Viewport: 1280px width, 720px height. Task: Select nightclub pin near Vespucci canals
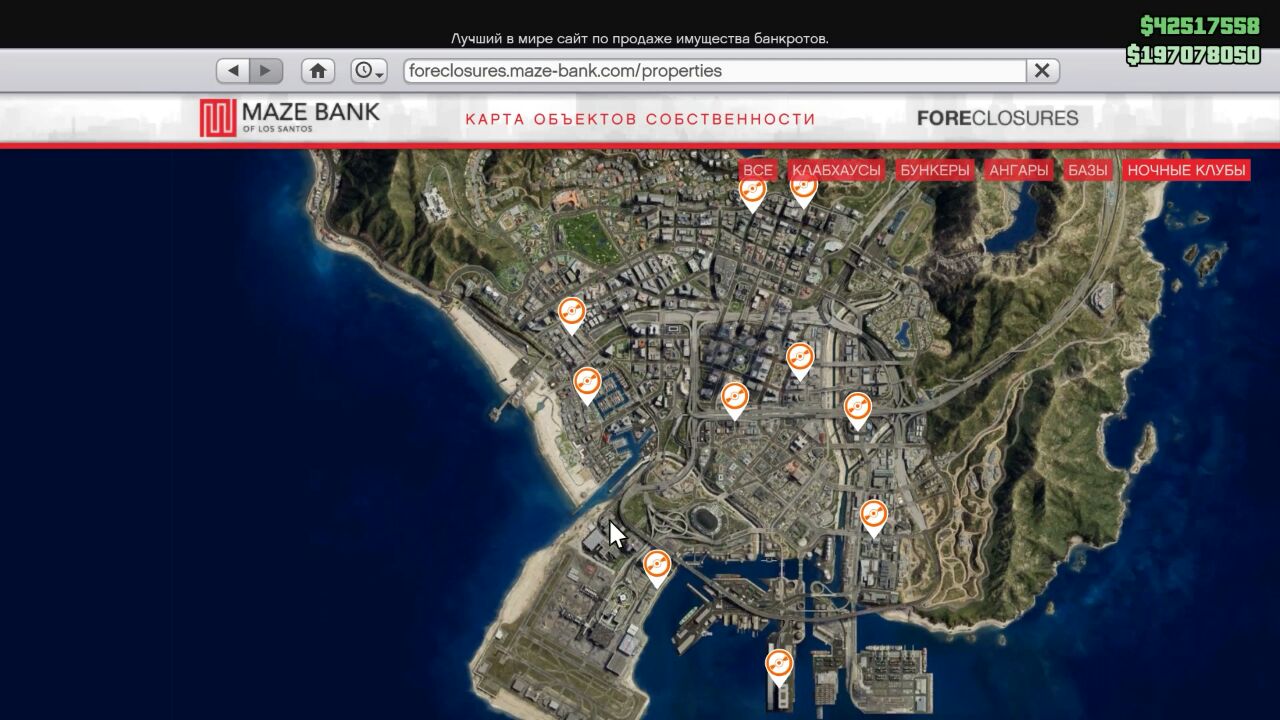(587, 385)
